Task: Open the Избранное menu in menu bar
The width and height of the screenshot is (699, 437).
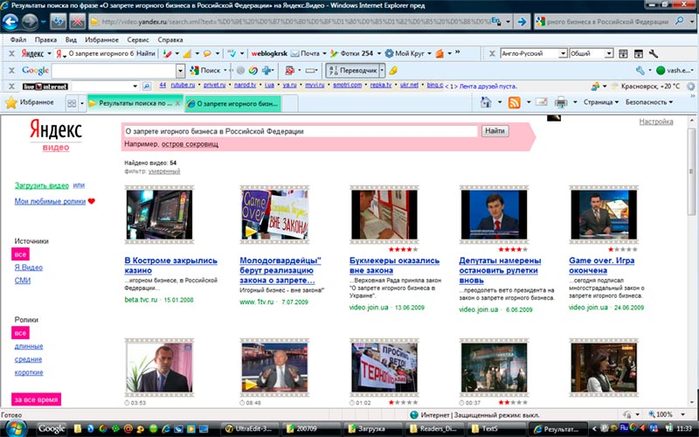Action: (102, 40)
